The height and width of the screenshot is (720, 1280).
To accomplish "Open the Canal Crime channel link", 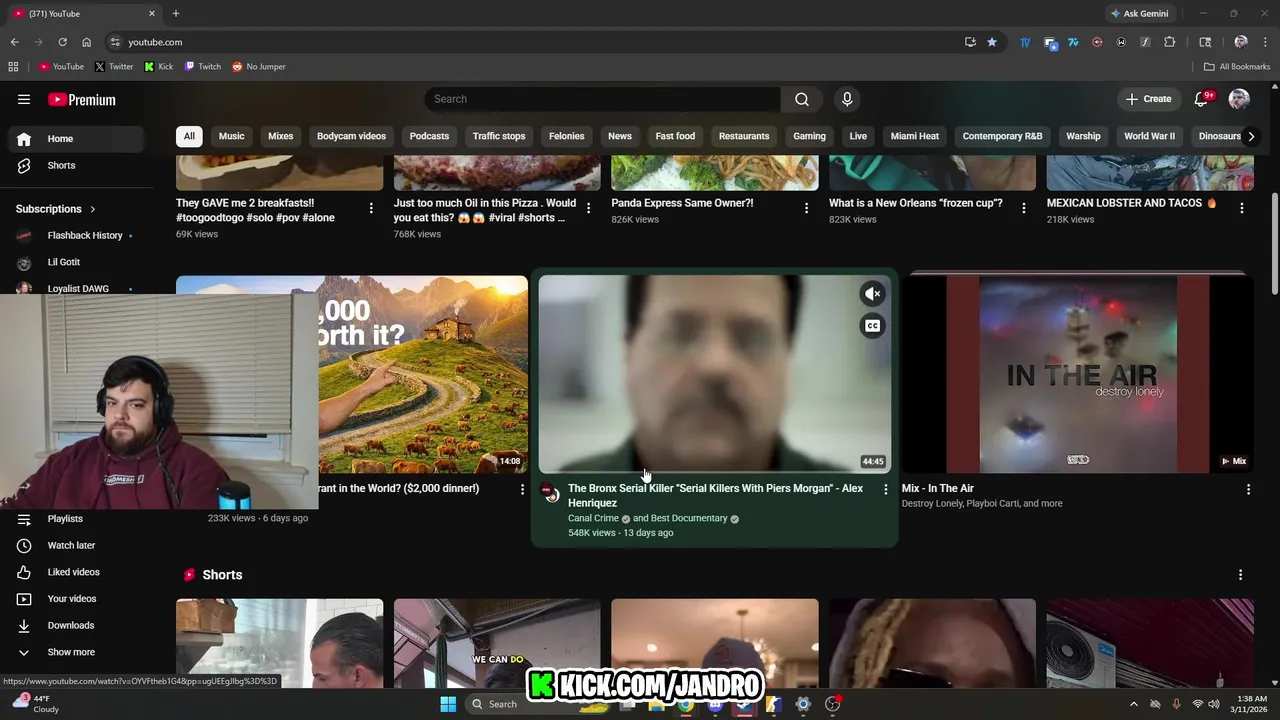I will tap(593, 519).
